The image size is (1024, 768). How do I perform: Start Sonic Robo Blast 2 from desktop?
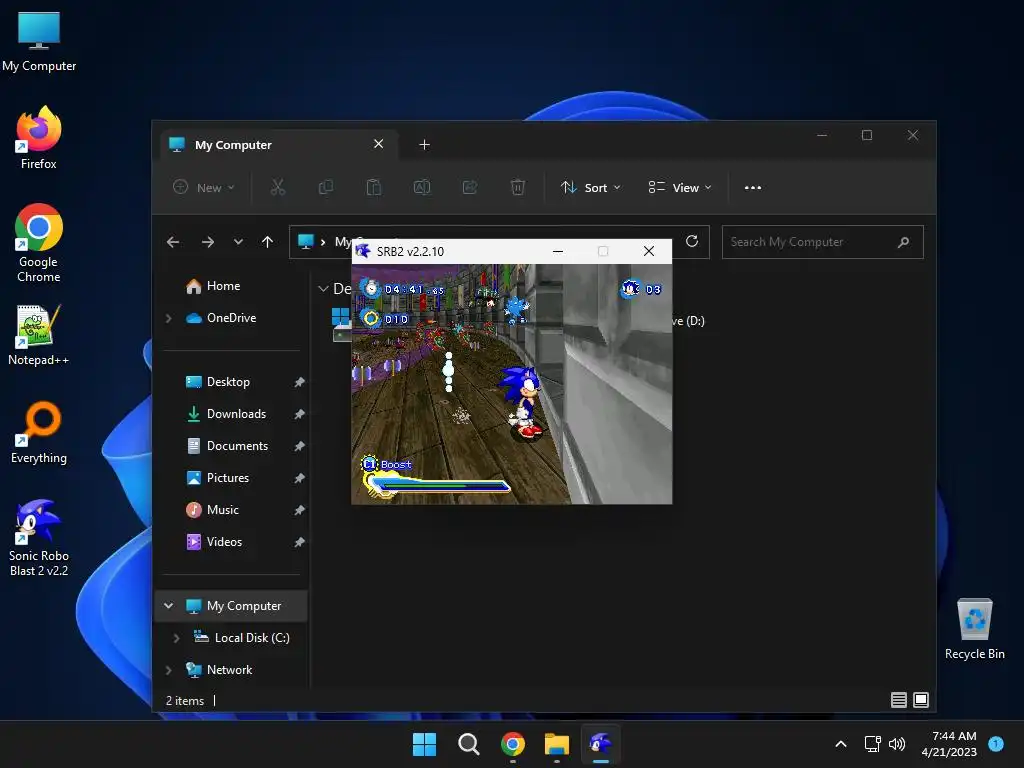tap(39, 537)
